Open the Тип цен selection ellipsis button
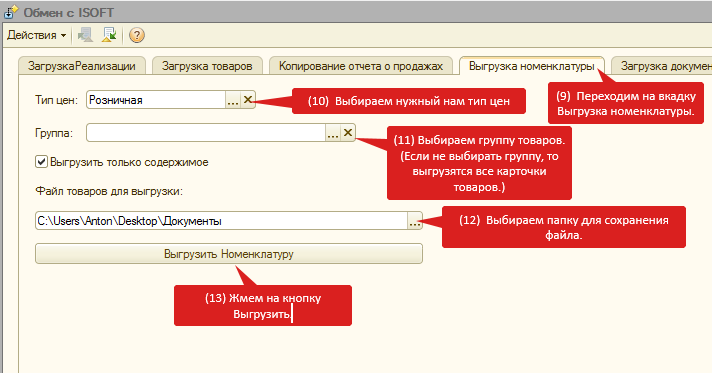This screenshot has height=373, width=712. pyautogui.click(x=233, y=100)
